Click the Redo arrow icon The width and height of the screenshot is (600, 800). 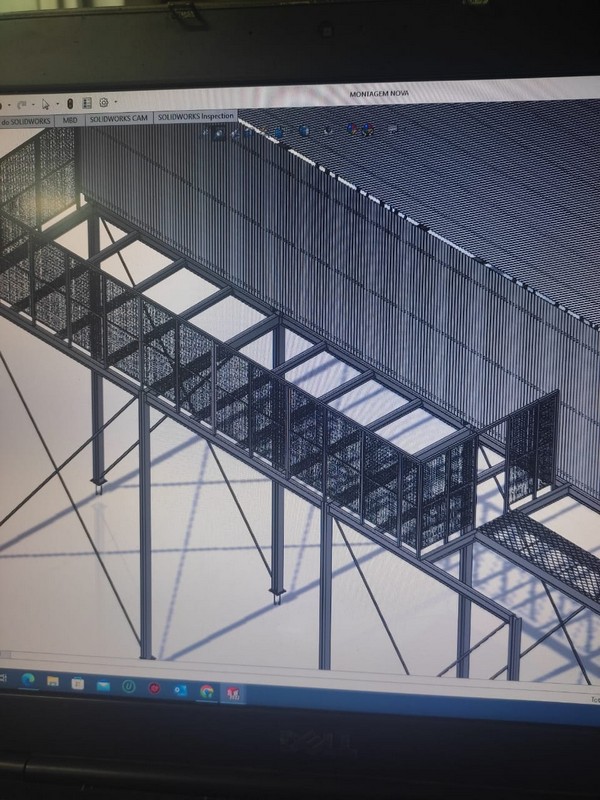21,105
